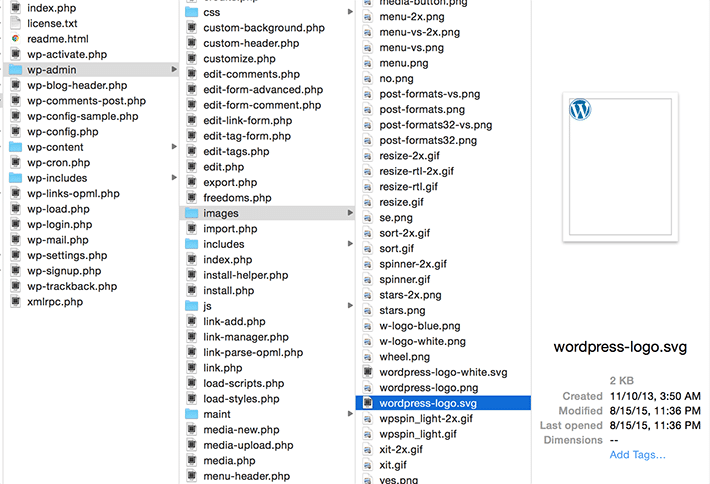
Task: Click the selected wordpress-logo.svg file icon
Action: [x=368, y=403]
